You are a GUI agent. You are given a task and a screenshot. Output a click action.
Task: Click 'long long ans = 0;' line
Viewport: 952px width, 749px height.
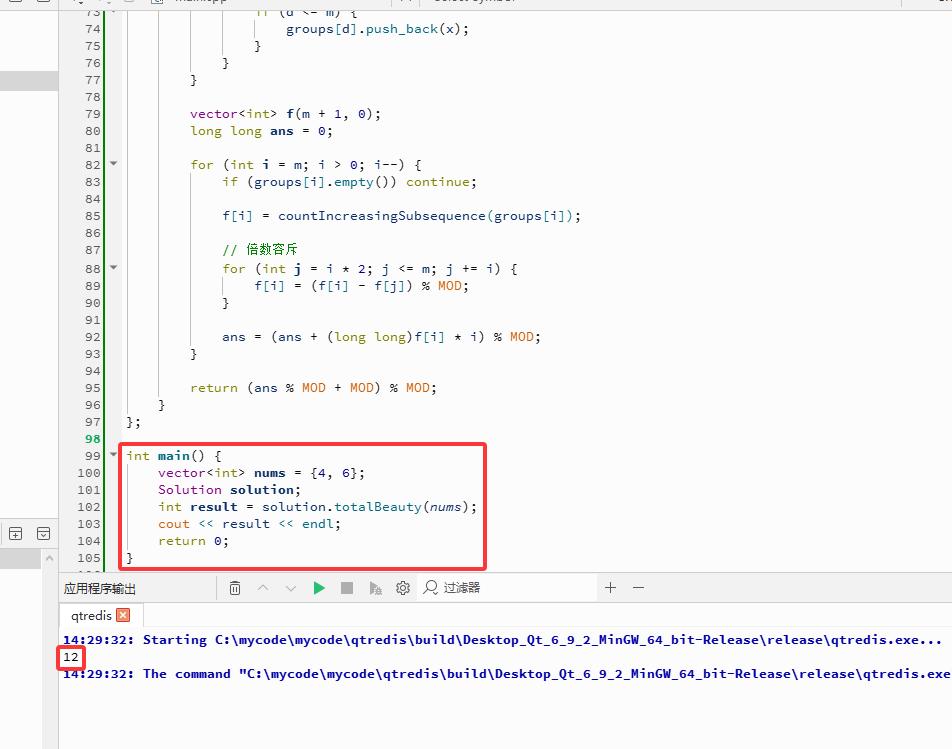click(x=261, y=131)
